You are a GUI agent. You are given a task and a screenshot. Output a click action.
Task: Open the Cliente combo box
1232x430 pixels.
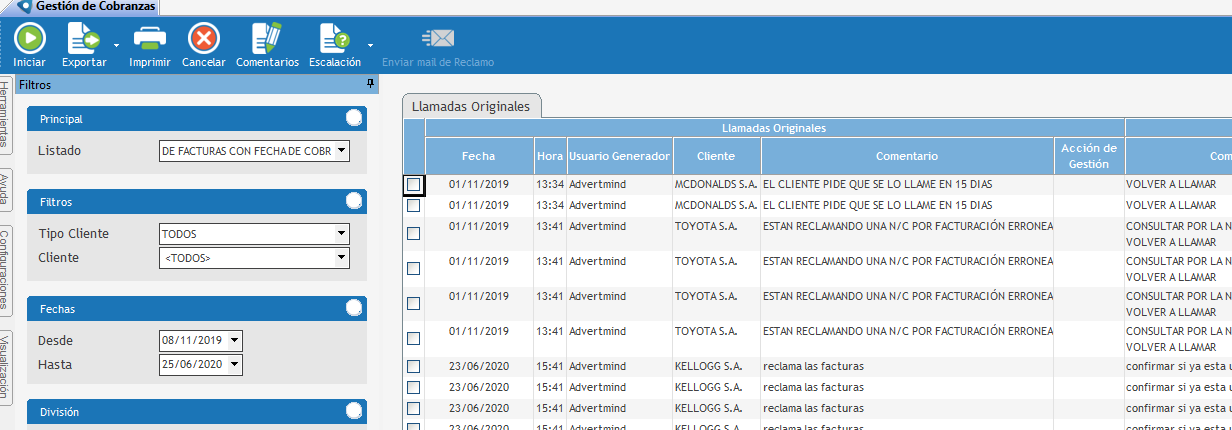[x=341, y=258]
